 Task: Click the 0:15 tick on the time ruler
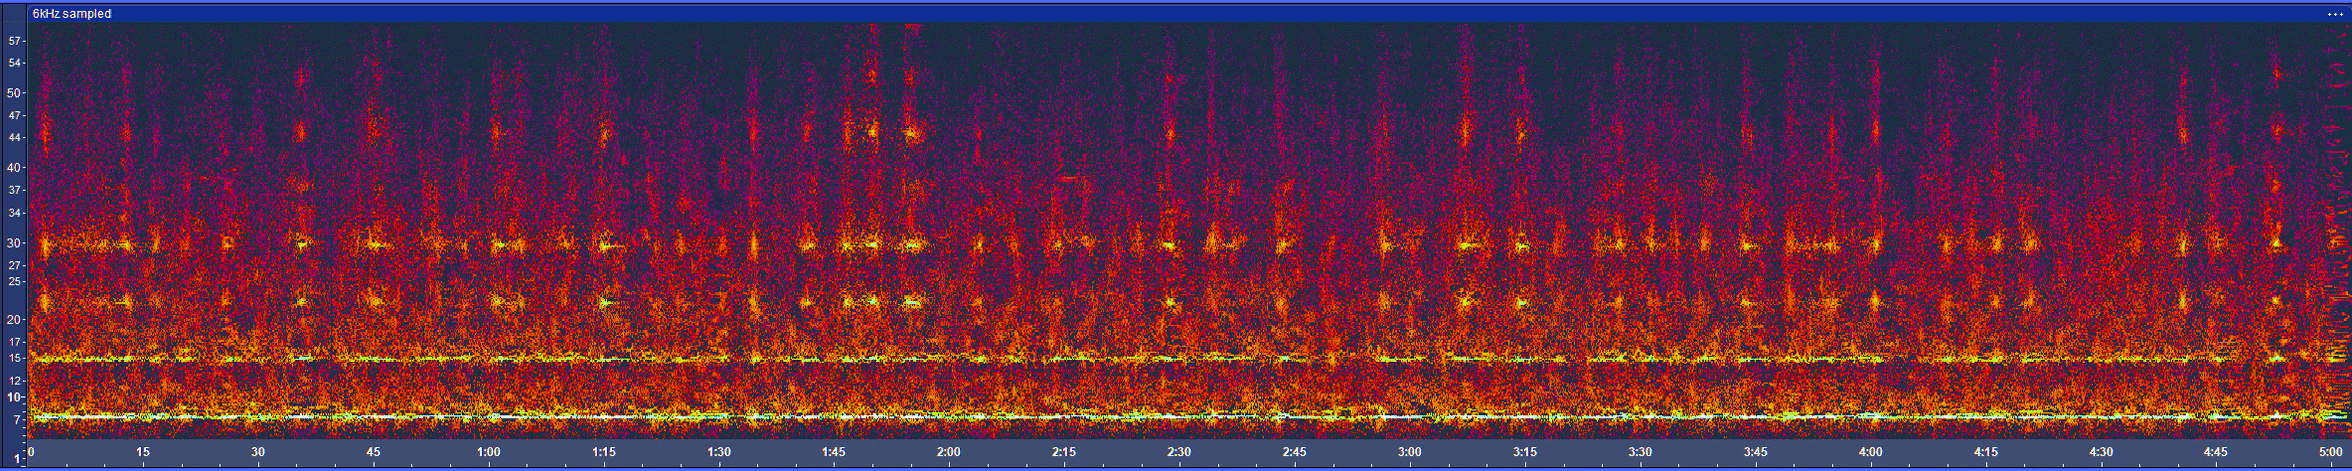tap(143, 452)
